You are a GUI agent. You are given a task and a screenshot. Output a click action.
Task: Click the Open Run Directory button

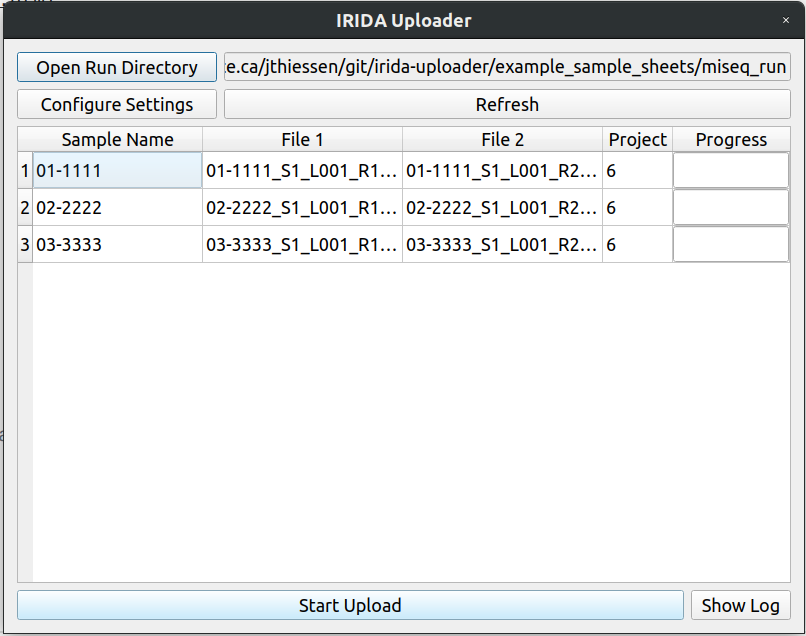(117, 67)
